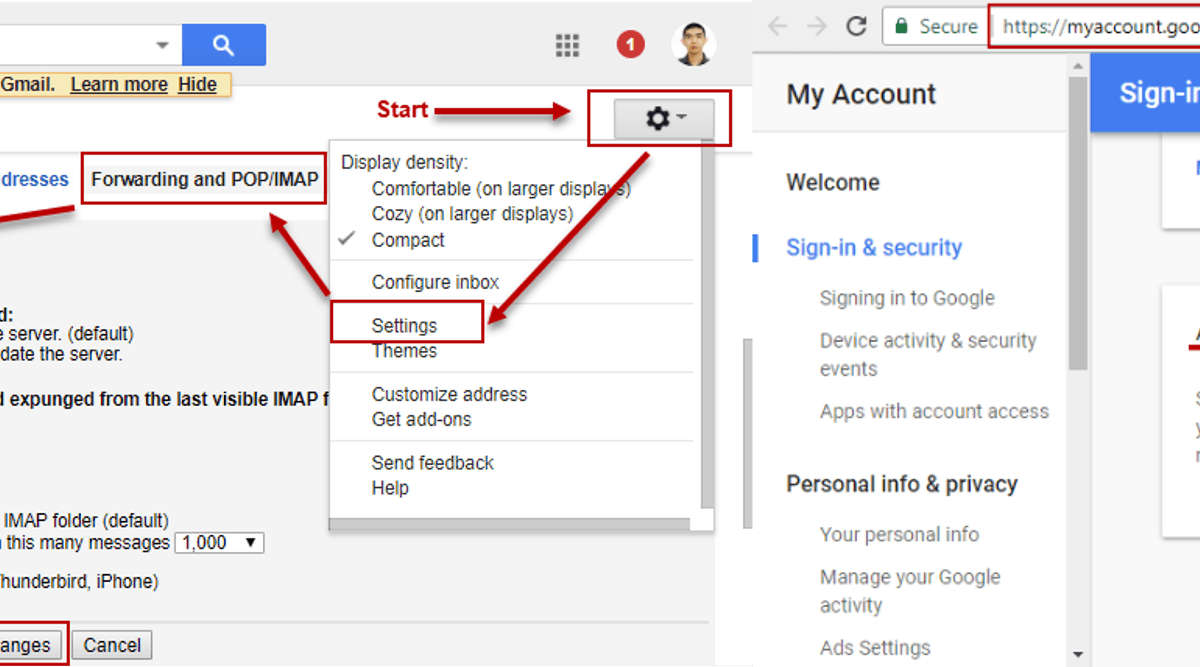Viewport: 1200px width, 667px height.
Task: Click the Cancel button
Action: click(111, 644)
